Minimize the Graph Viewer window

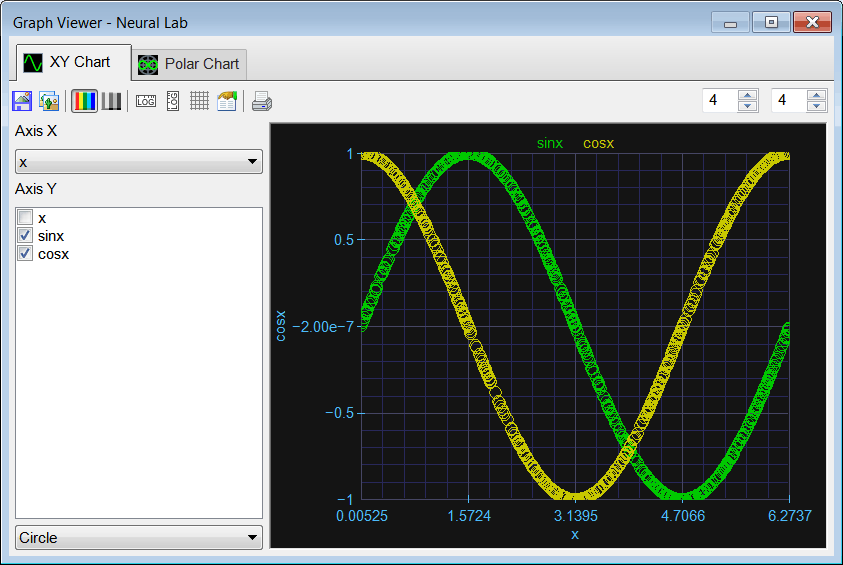(x=730, y=22)
